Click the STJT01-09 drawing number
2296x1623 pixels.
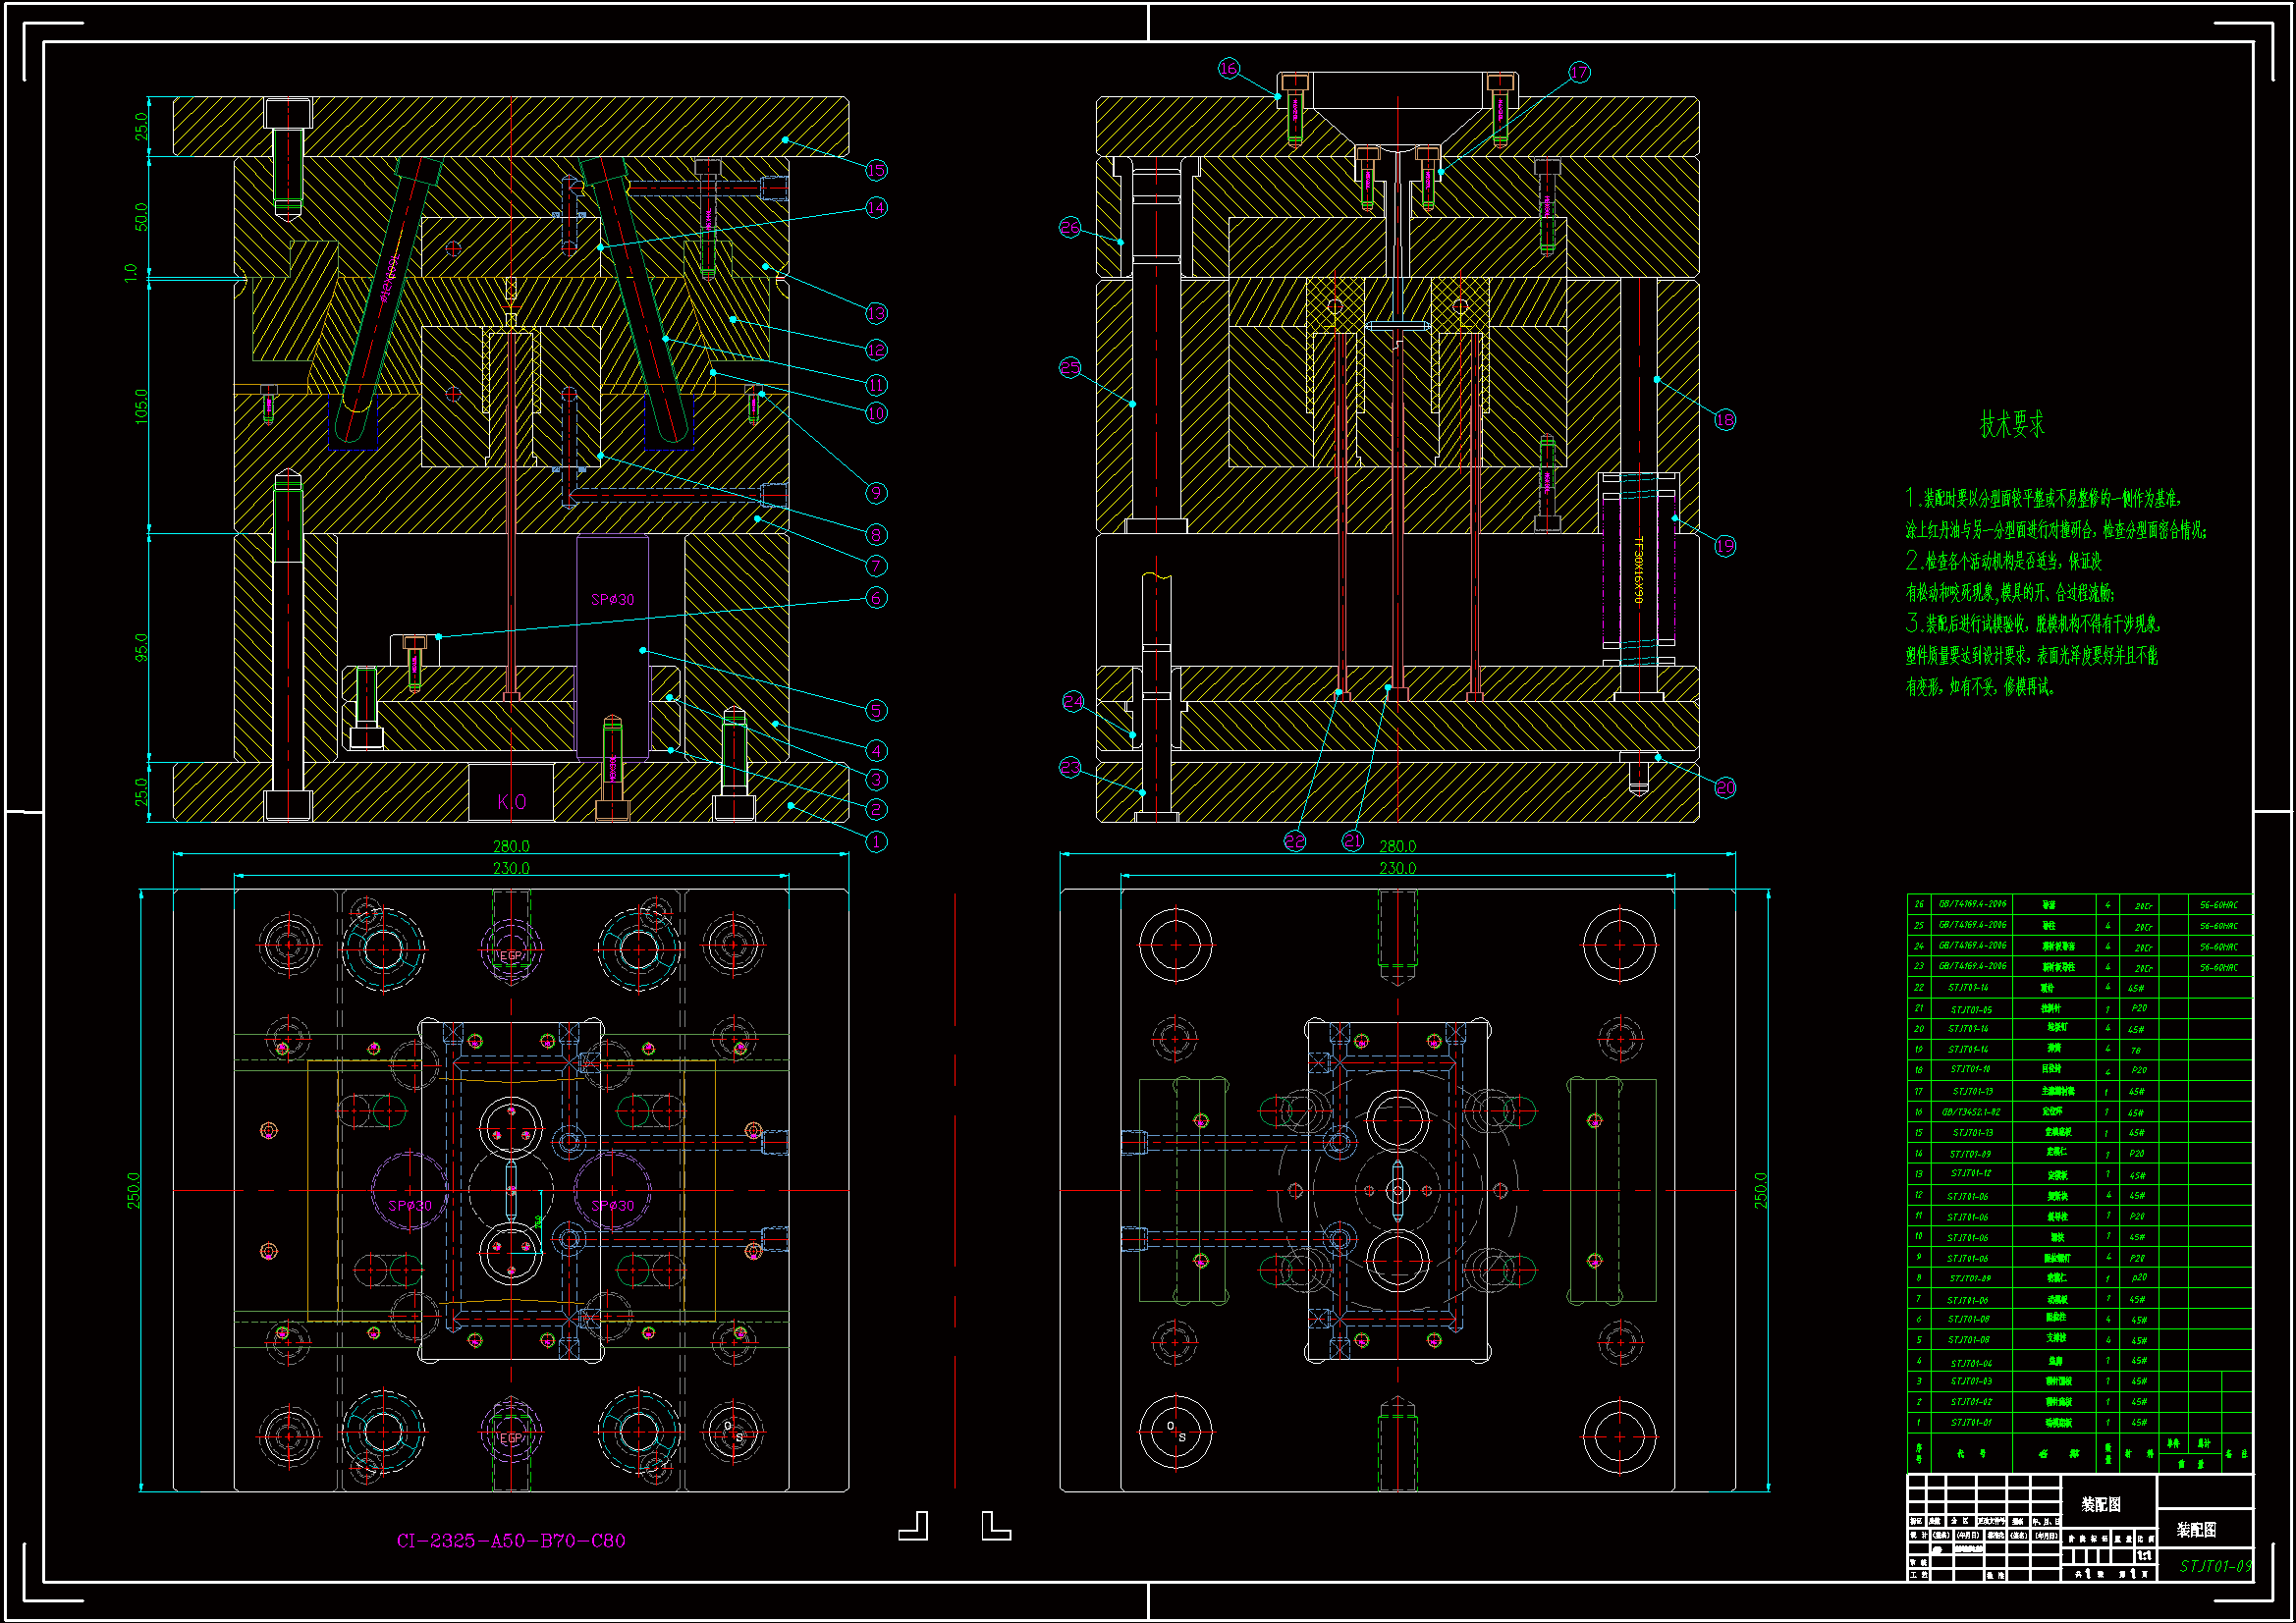[x=2215, y=1566]
